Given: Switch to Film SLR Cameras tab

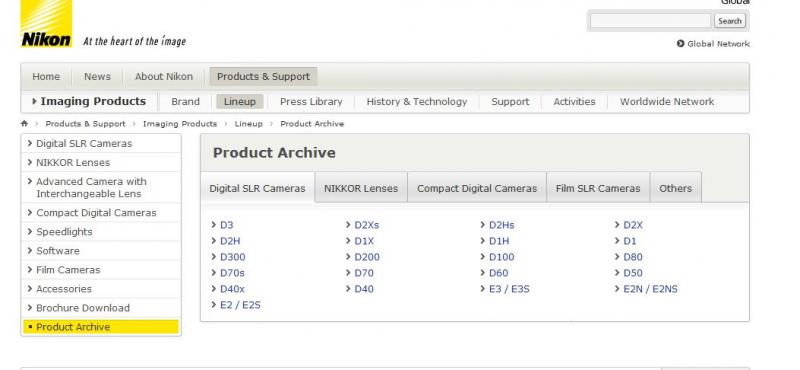Looking at the screenshot, I should coord(598,188).
